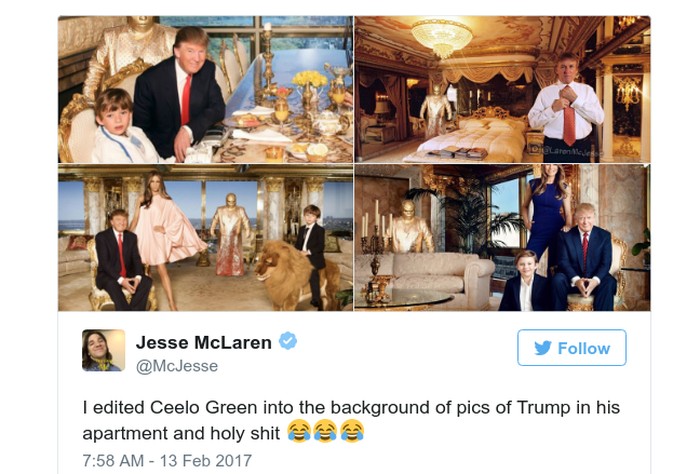
Task: Open the bottom-left photo with the lion
Action: pyautogui.click(x=205, y=237)
